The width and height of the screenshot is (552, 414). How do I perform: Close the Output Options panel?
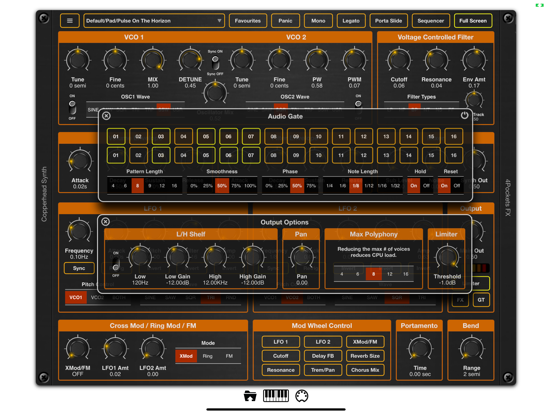tap(105, 221)
